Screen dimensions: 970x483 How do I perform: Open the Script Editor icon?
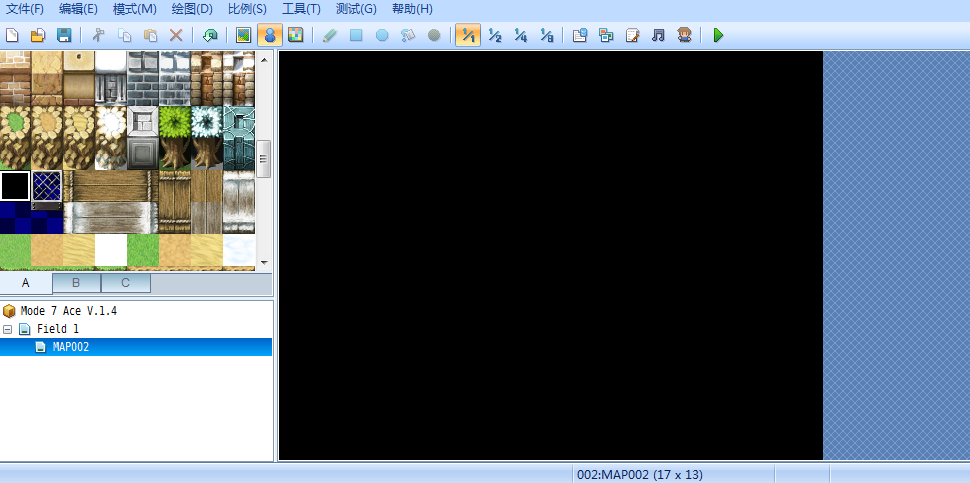click(x=632, y=35)
